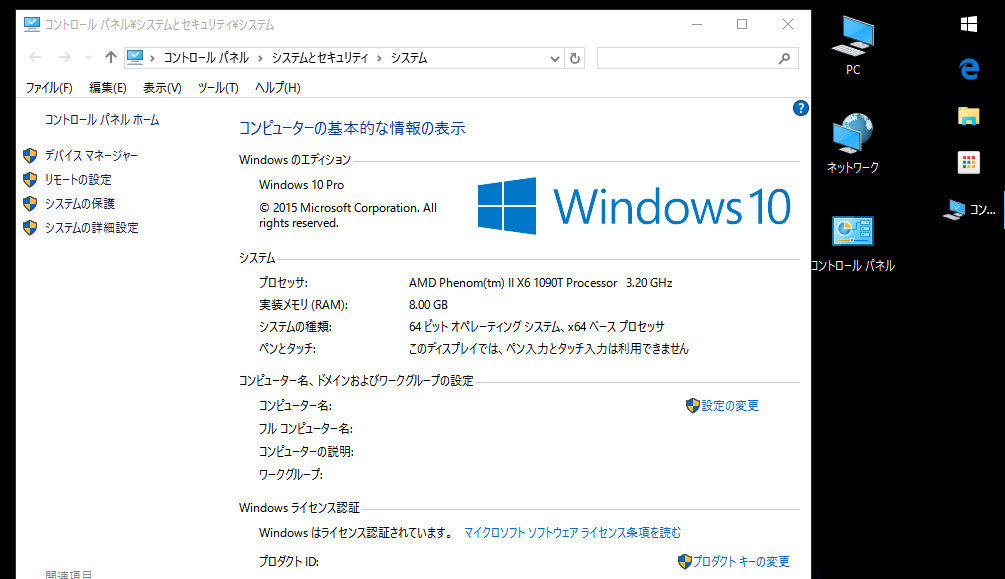The height and width of the screenshot is (579, 1005).
Task: Click the 8.00 GB memory value
Action: [x=428, y=305]
